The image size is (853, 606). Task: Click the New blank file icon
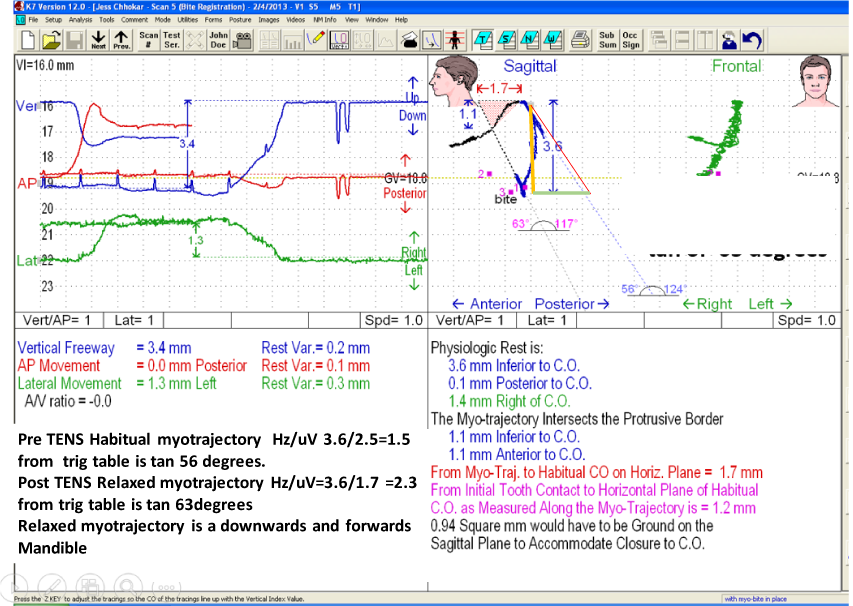[29, 41]
